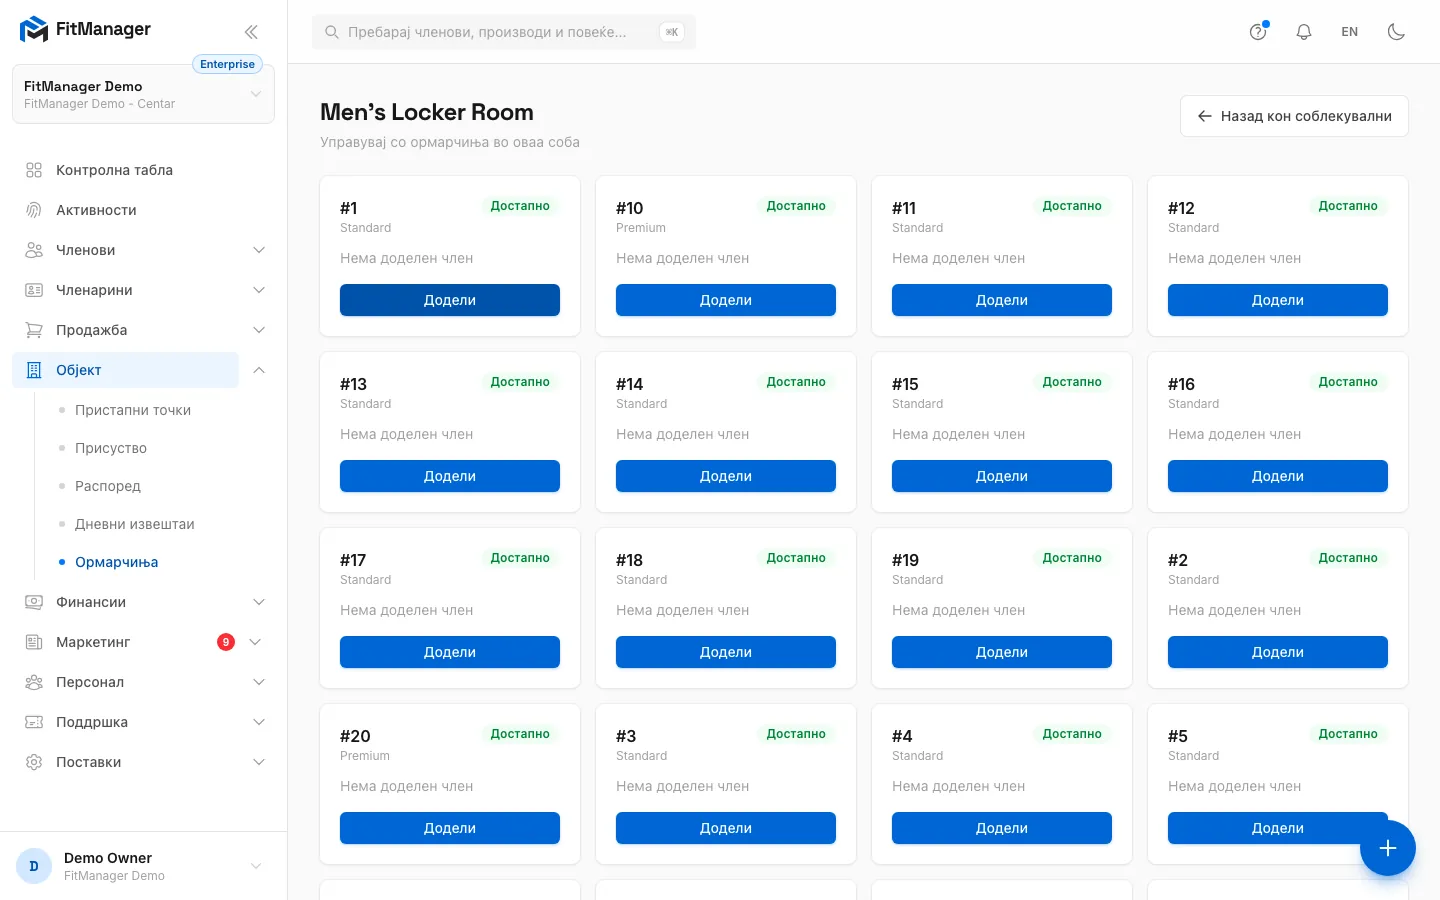The image size is (1440, 900).
Task: Collapse the Објект menu chevron
Action: pos(259,370)
